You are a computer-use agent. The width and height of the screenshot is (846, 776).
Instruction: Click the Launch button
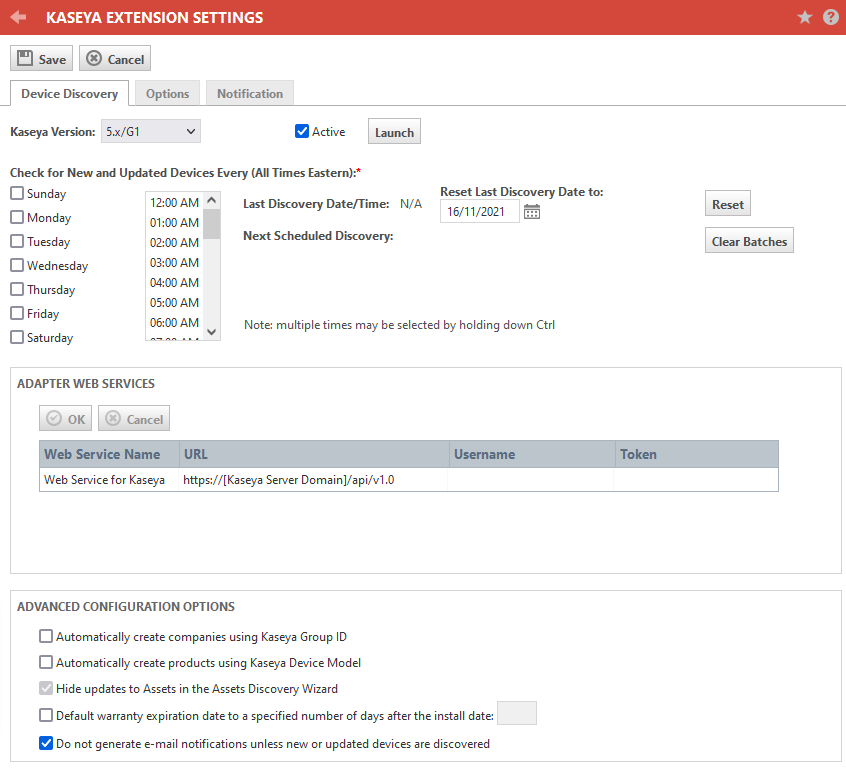pyautogui.click(x=394, y=132)
